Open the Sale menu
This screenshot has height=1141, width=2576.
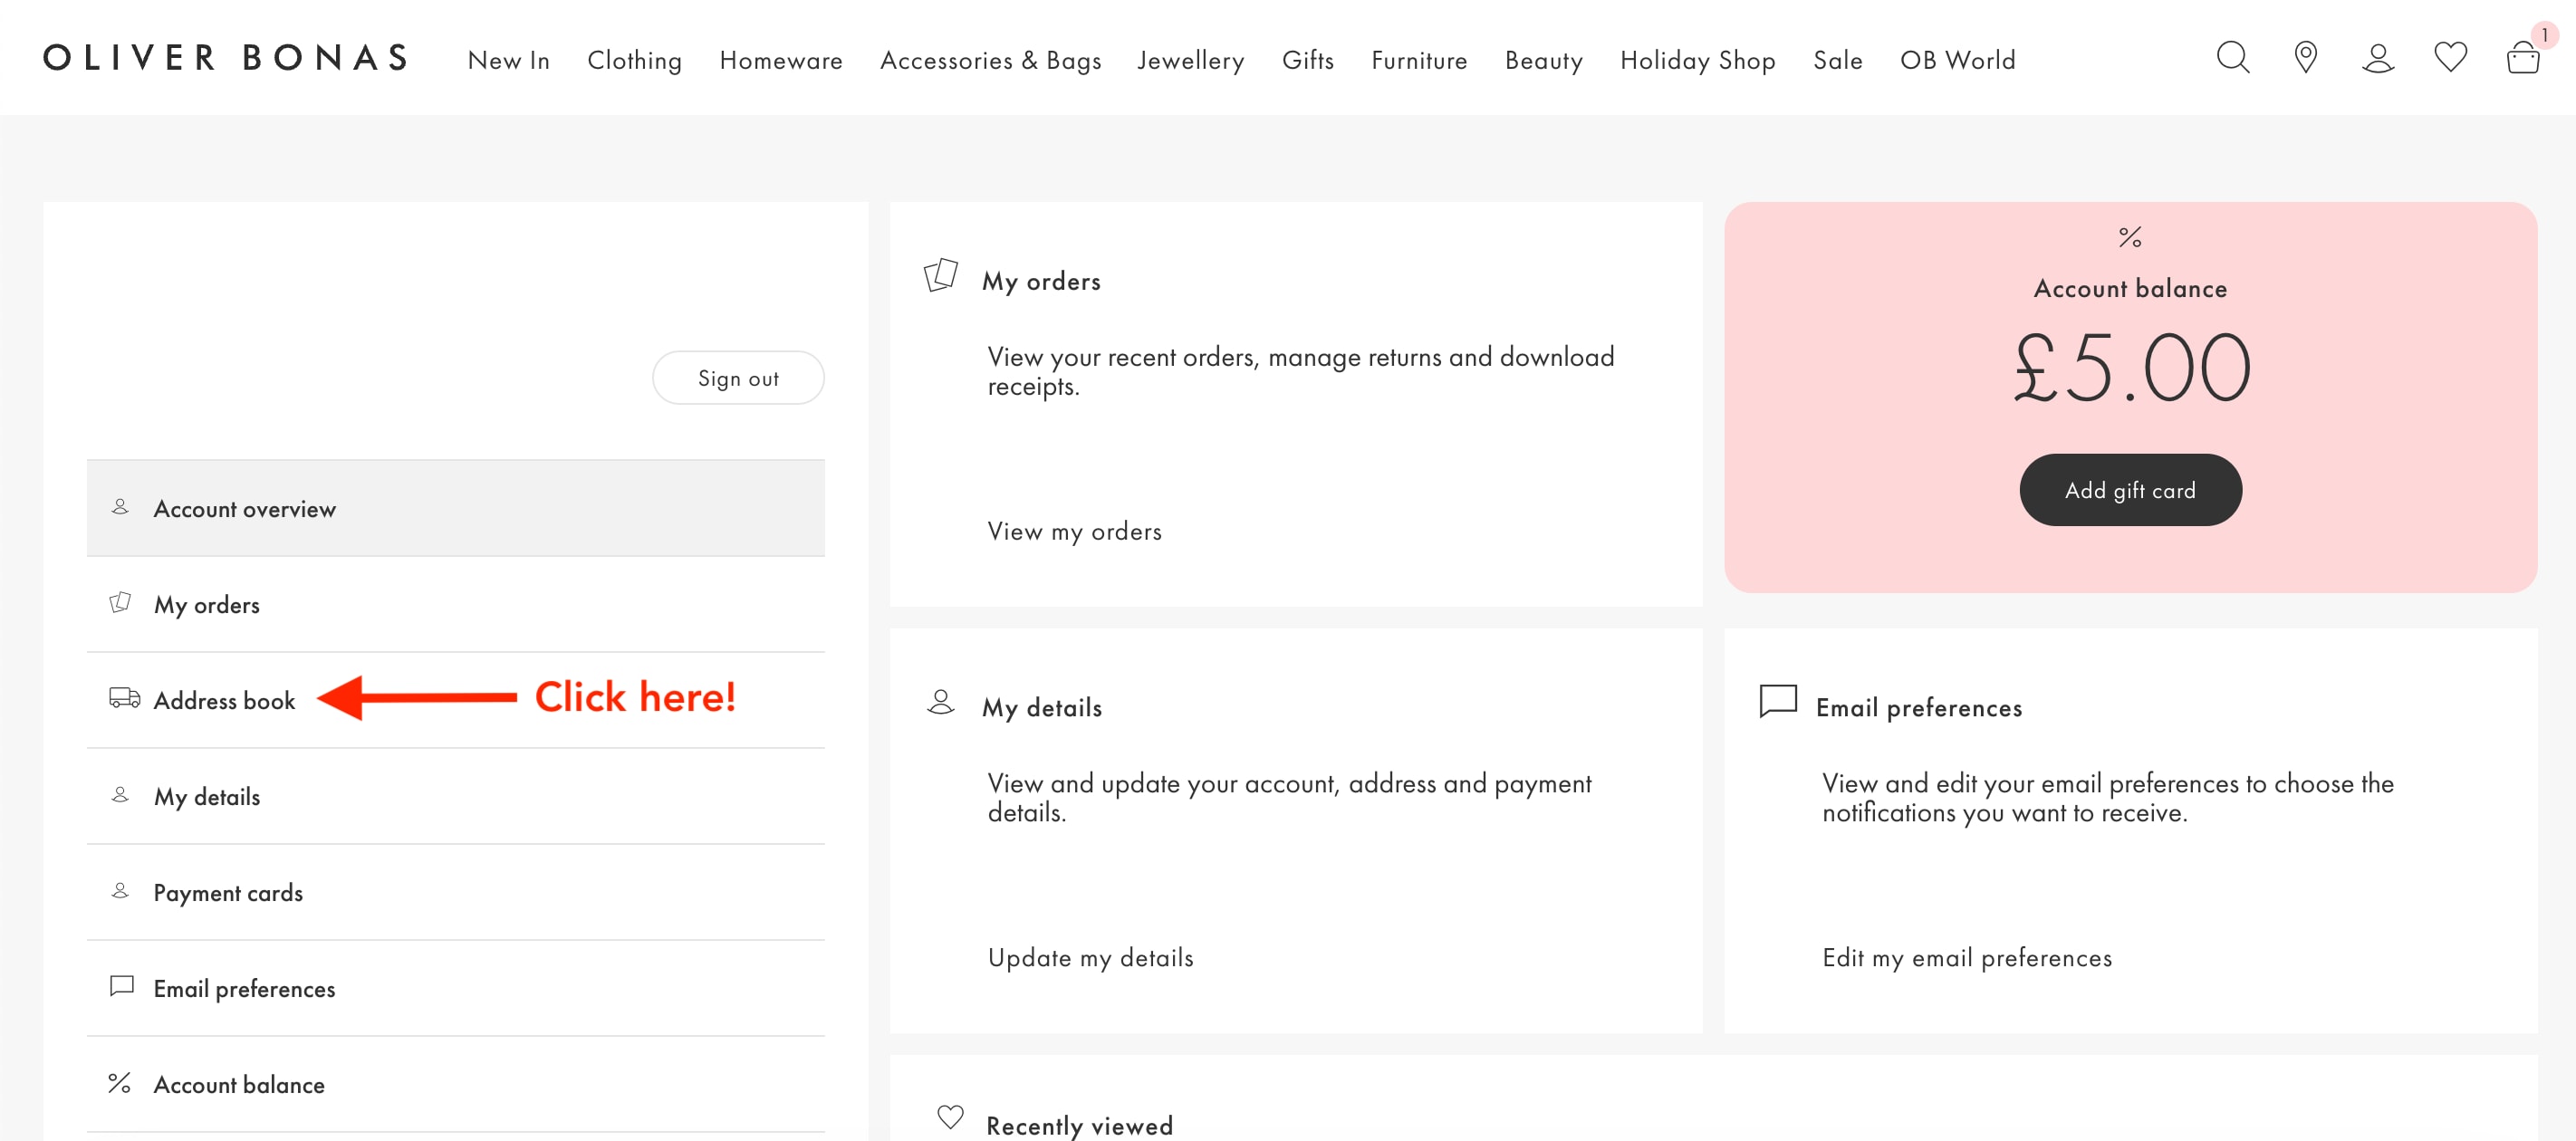[x=1837, y=60]
